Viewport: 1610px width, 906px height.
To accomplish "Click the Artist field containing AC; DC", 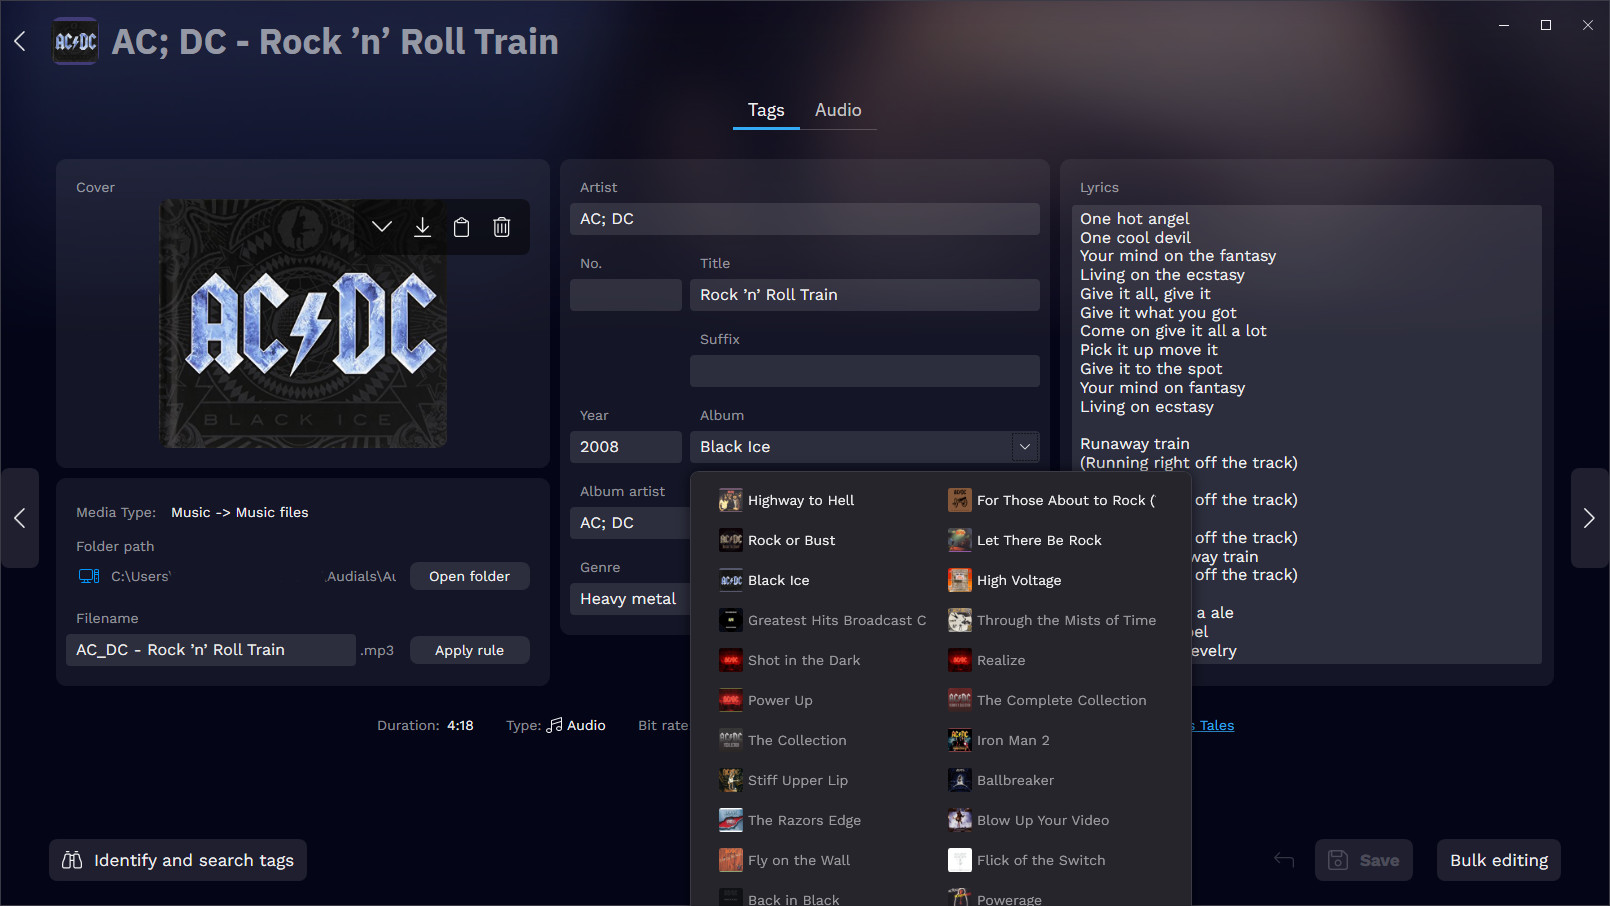I will click(x=805, y=219).
